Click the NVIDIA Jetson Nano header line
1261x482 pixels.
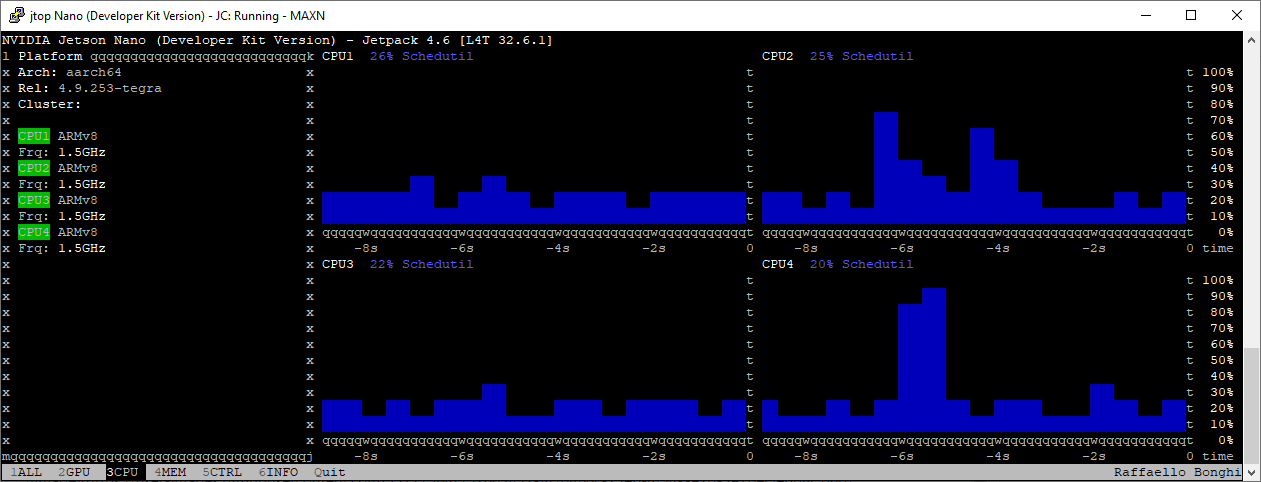278,40
